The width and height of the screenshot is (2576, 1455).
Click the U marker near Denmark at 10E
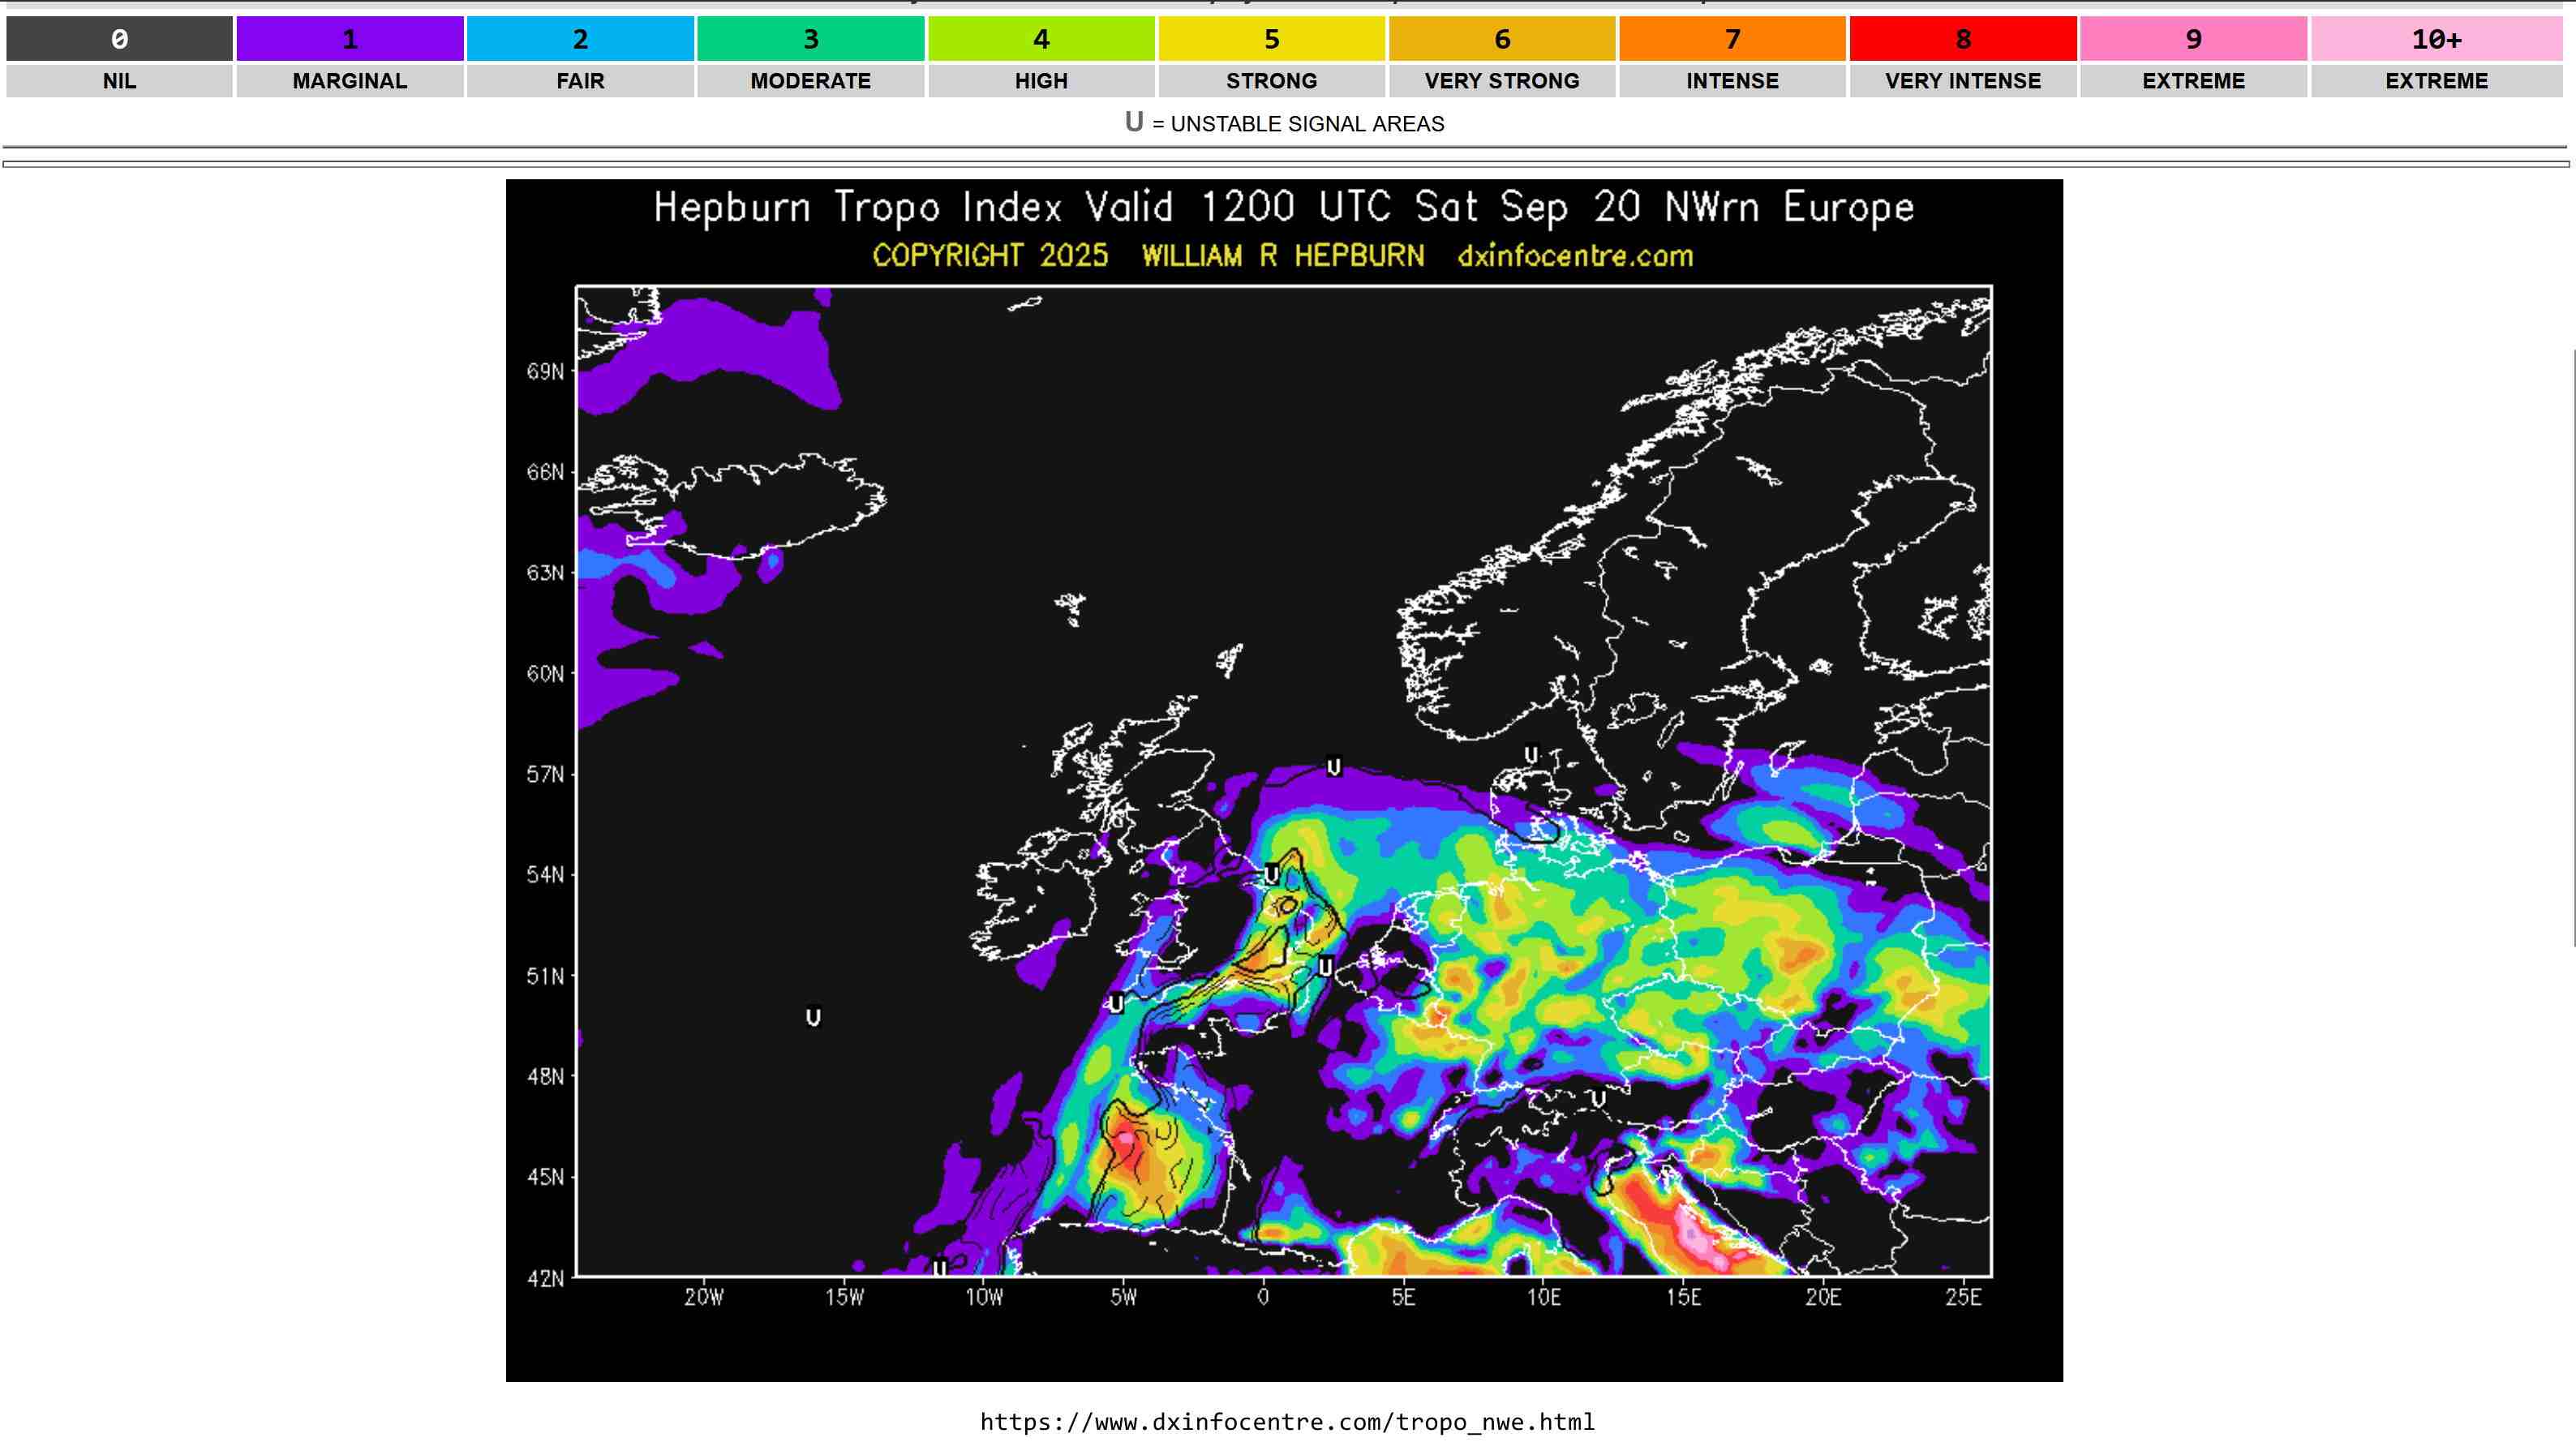[x=1531, y=754]
